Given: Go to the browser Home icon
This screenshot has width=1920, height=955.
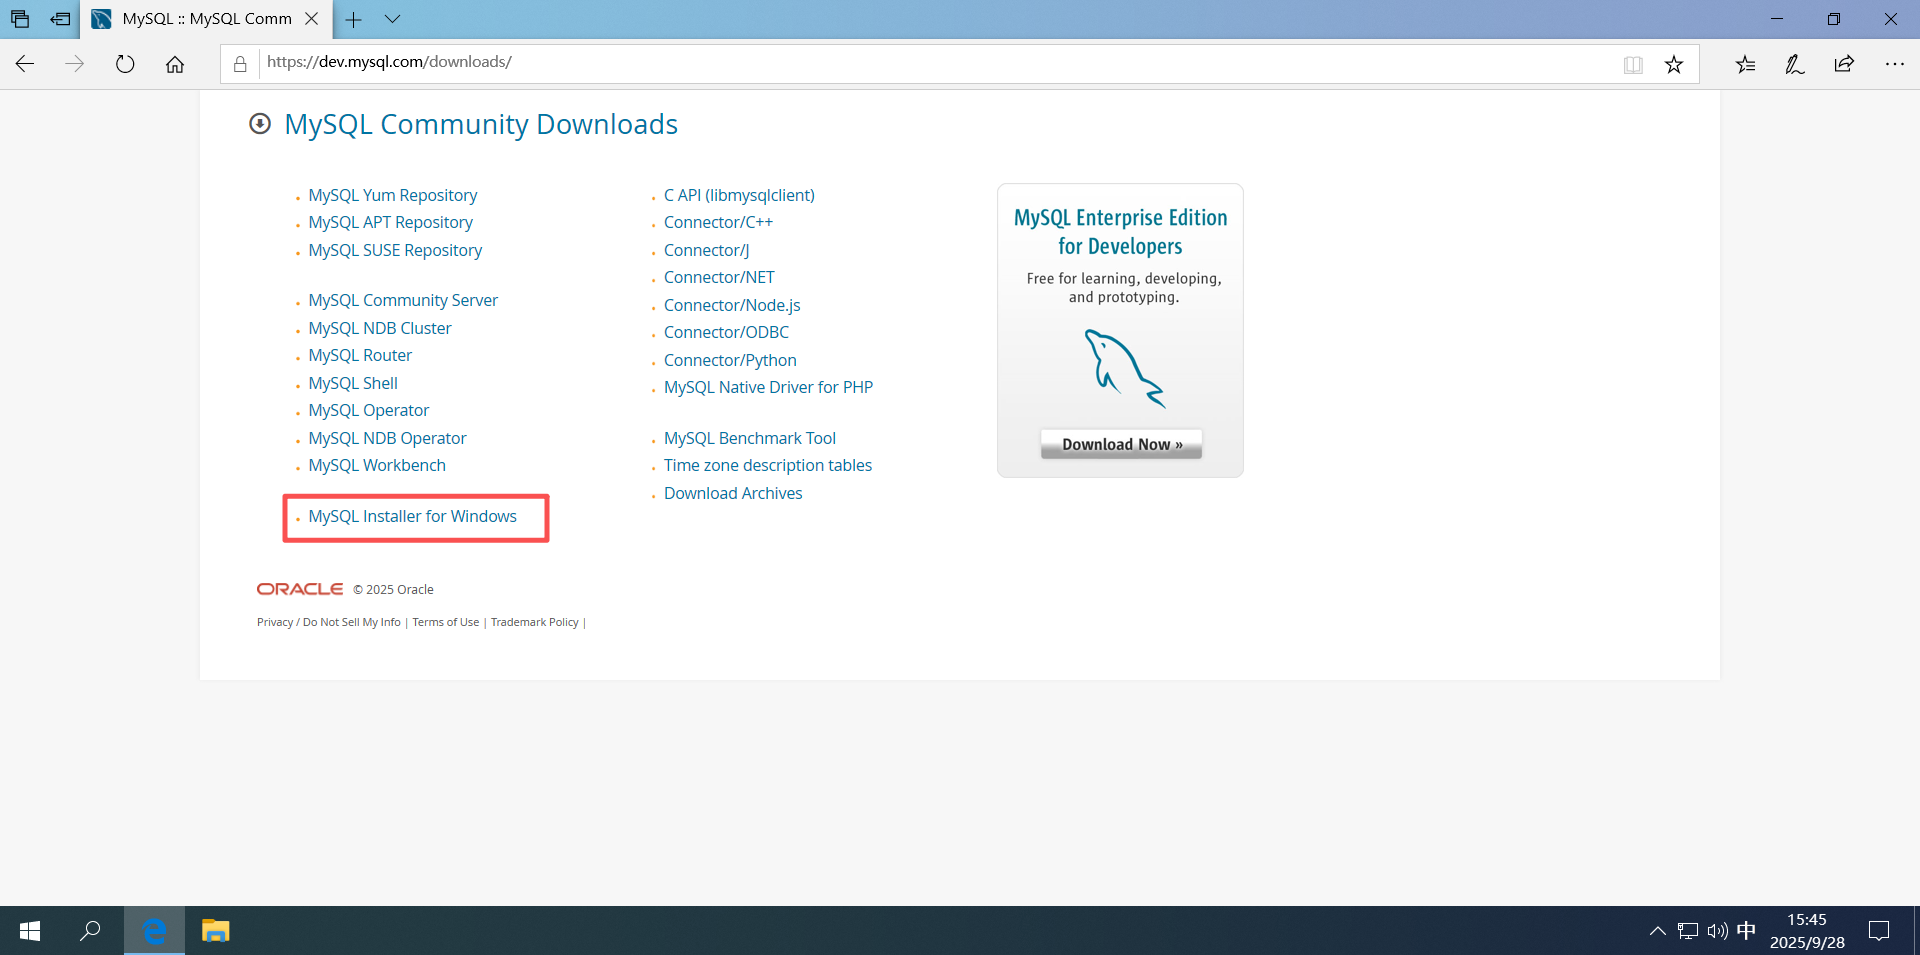Looking at the screenshot, I should [x=175, y=64].
